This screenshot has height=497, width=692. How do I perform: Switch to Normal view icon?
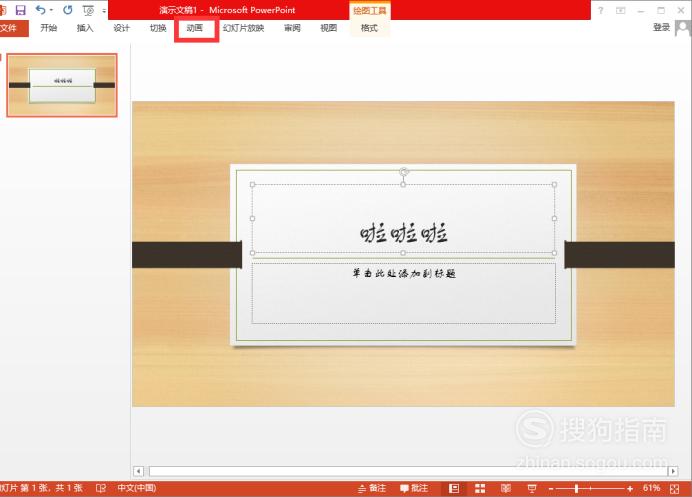454,488
